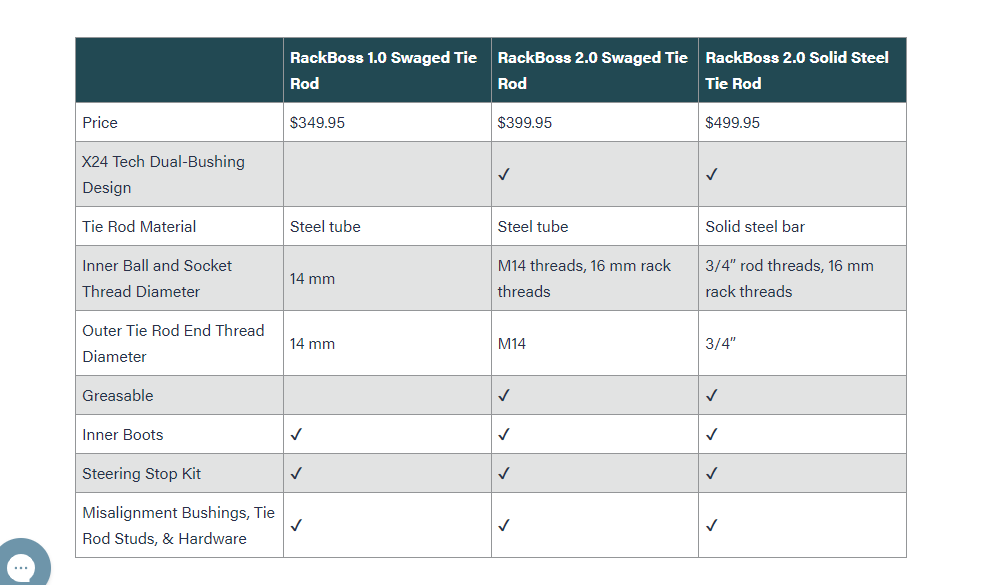Click Greasable checkmark for RackBoss 2.0 Solid Steel
This screenshot has width=997, height=585.
pyautogui.click(x=712, y=395)
